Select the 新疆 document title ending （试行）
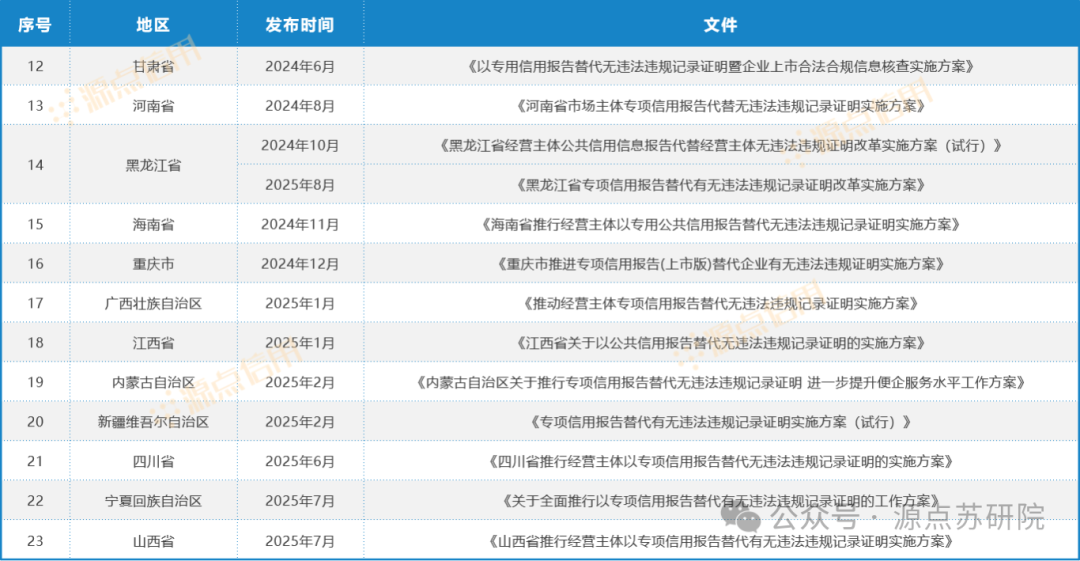Viewport: 1080px width, 561px height. (x=720, y=421)
